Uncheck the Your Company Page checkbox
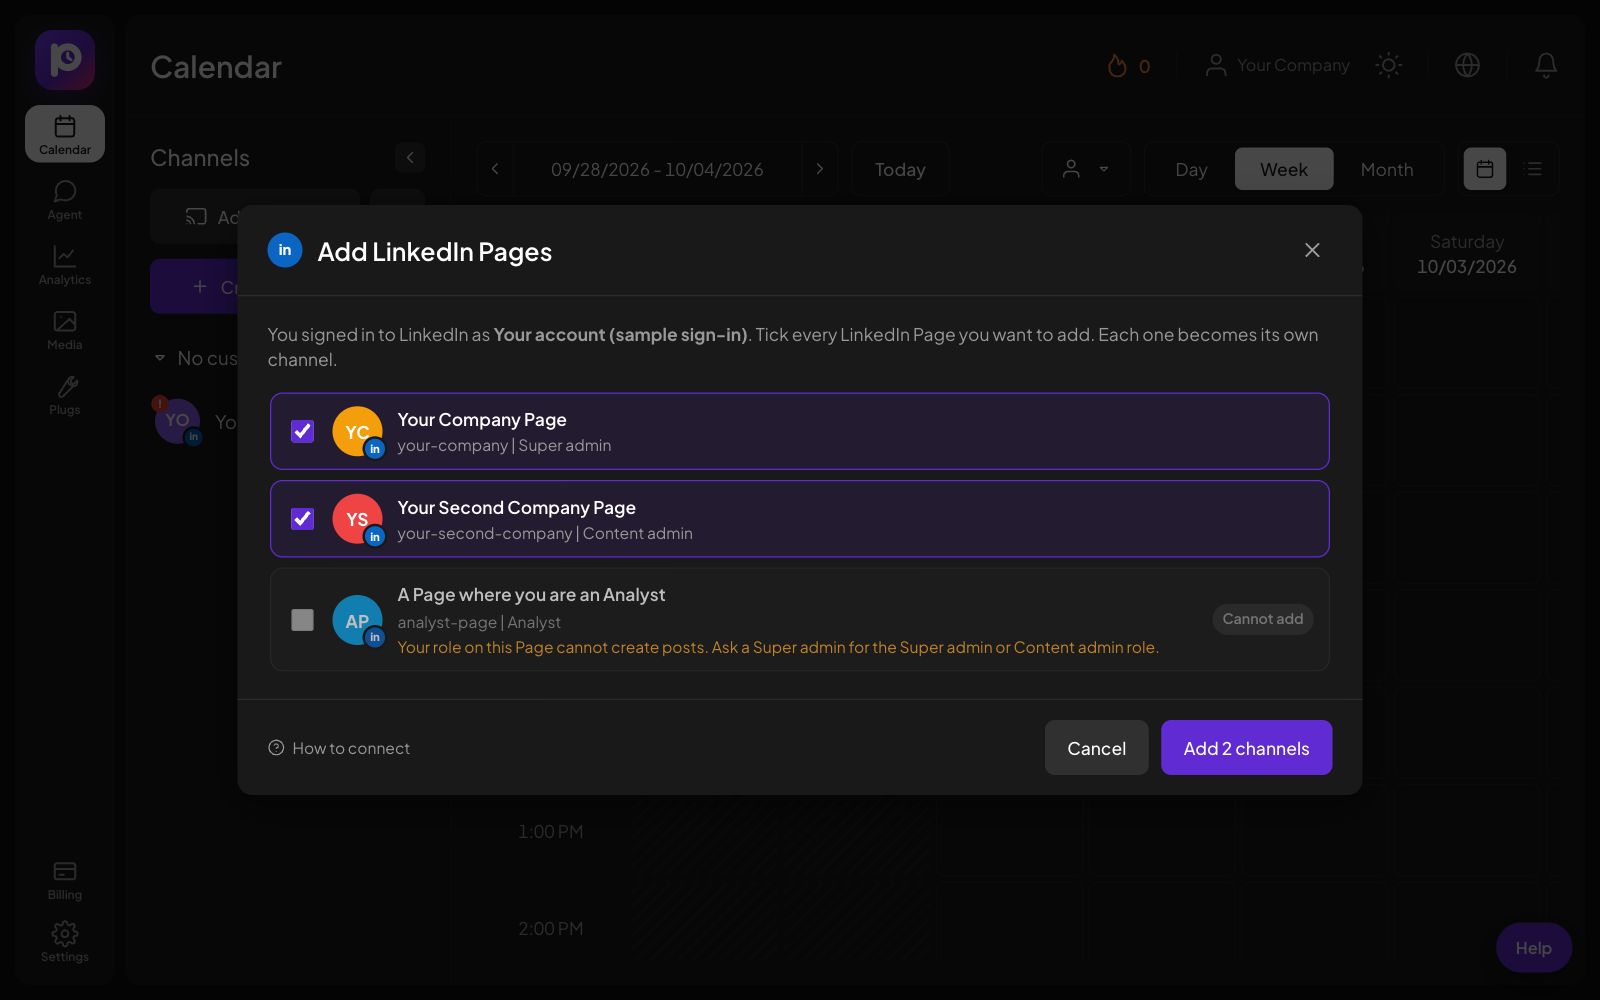The image size is (1600, 1000). click(302, 431)
